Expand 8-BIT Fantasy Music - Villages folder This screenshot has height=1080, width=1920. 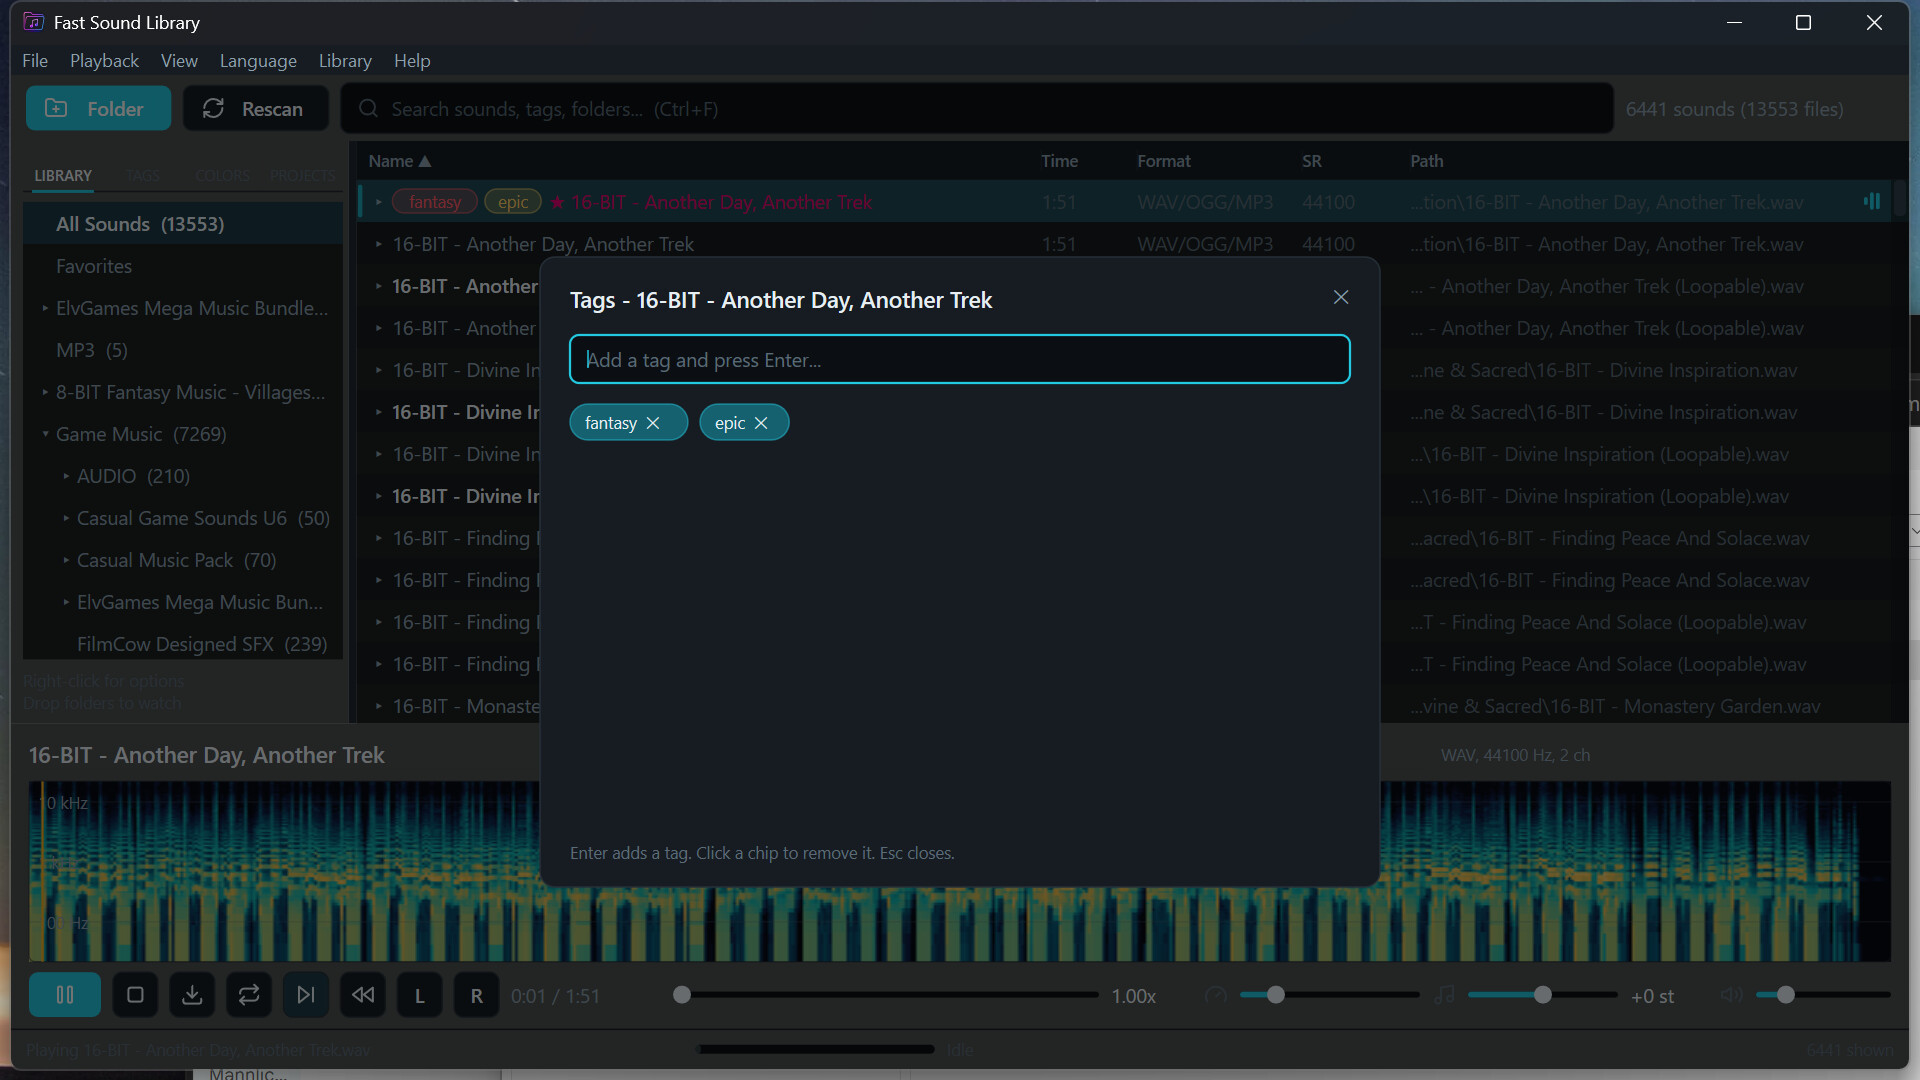pyautogui.click(x=45, y=392)
